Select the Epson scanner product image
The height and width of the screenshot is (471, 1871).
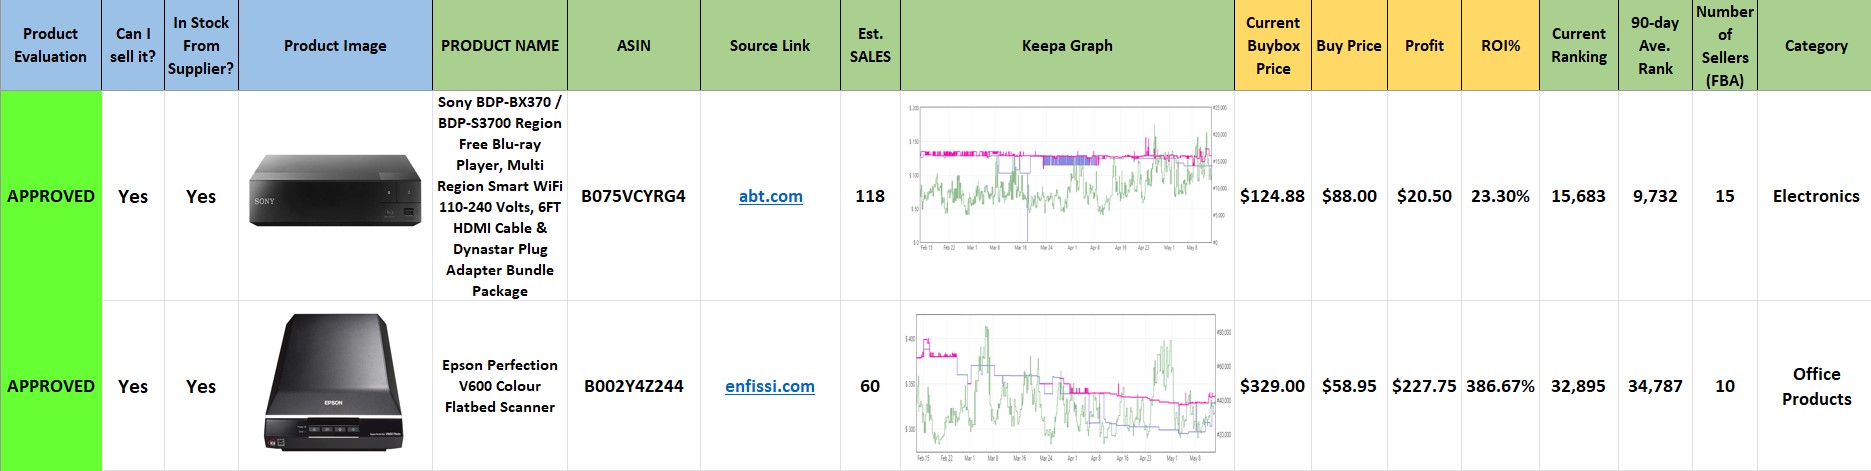[x=334, y=381]
